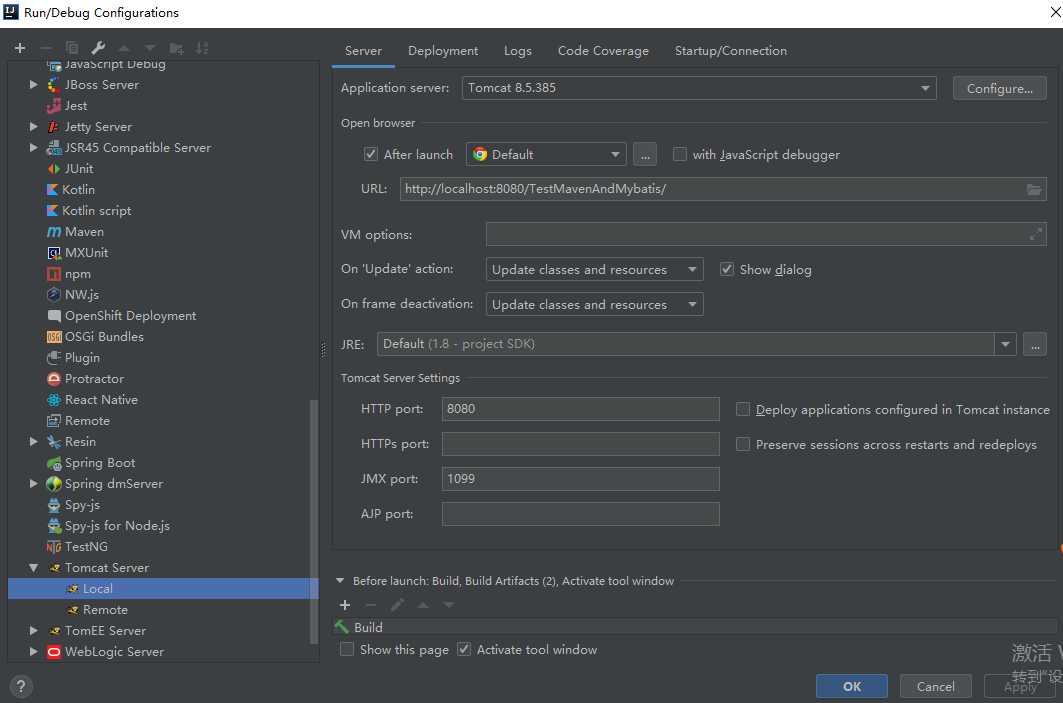
Task: Click the npm icon
Action: (x=54, y=274)
